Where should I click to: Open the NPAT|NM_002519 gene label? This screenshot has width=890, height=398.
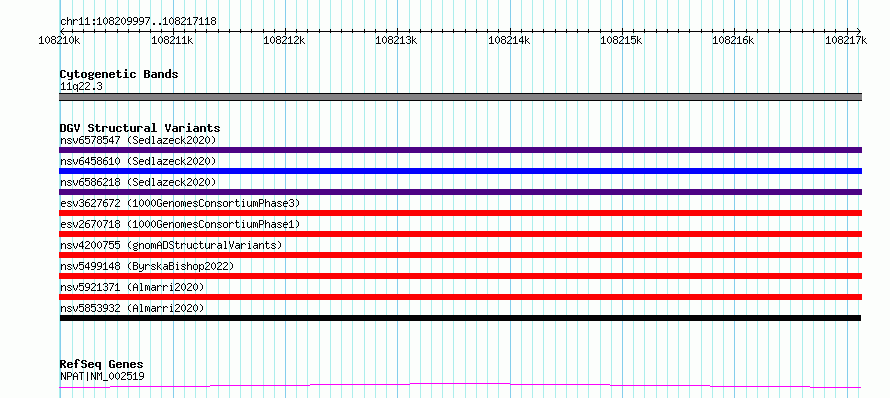tap(102, 376)
